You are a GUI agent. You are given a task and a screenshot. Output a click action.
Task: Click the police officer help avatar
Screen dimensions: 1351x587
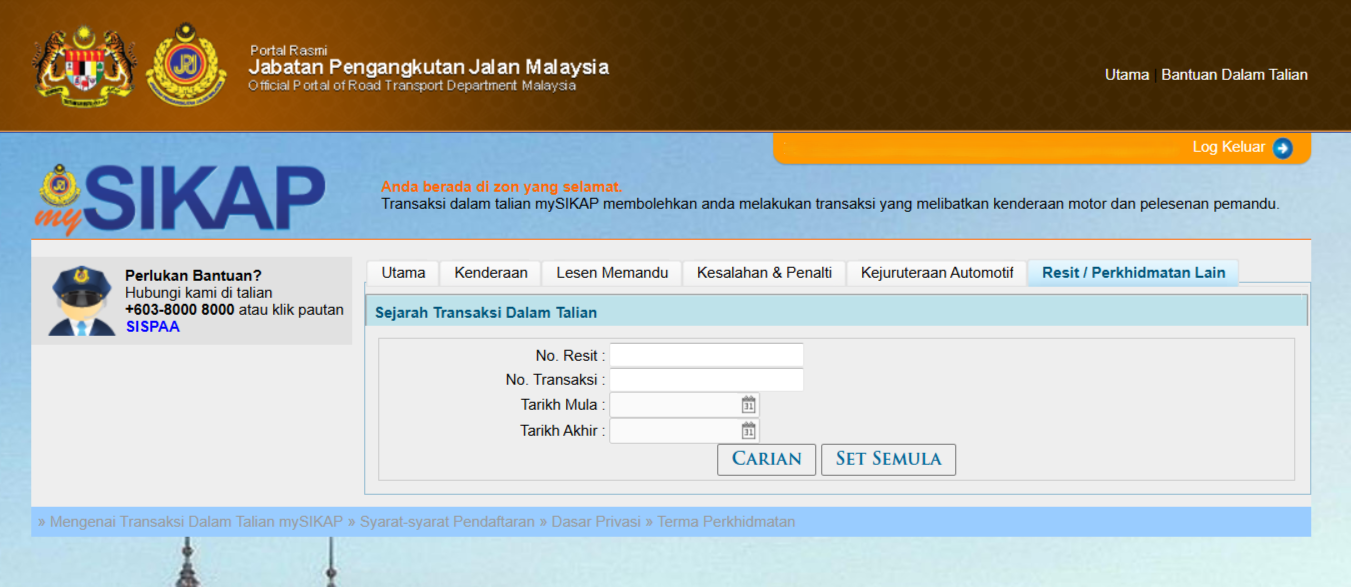81,301
